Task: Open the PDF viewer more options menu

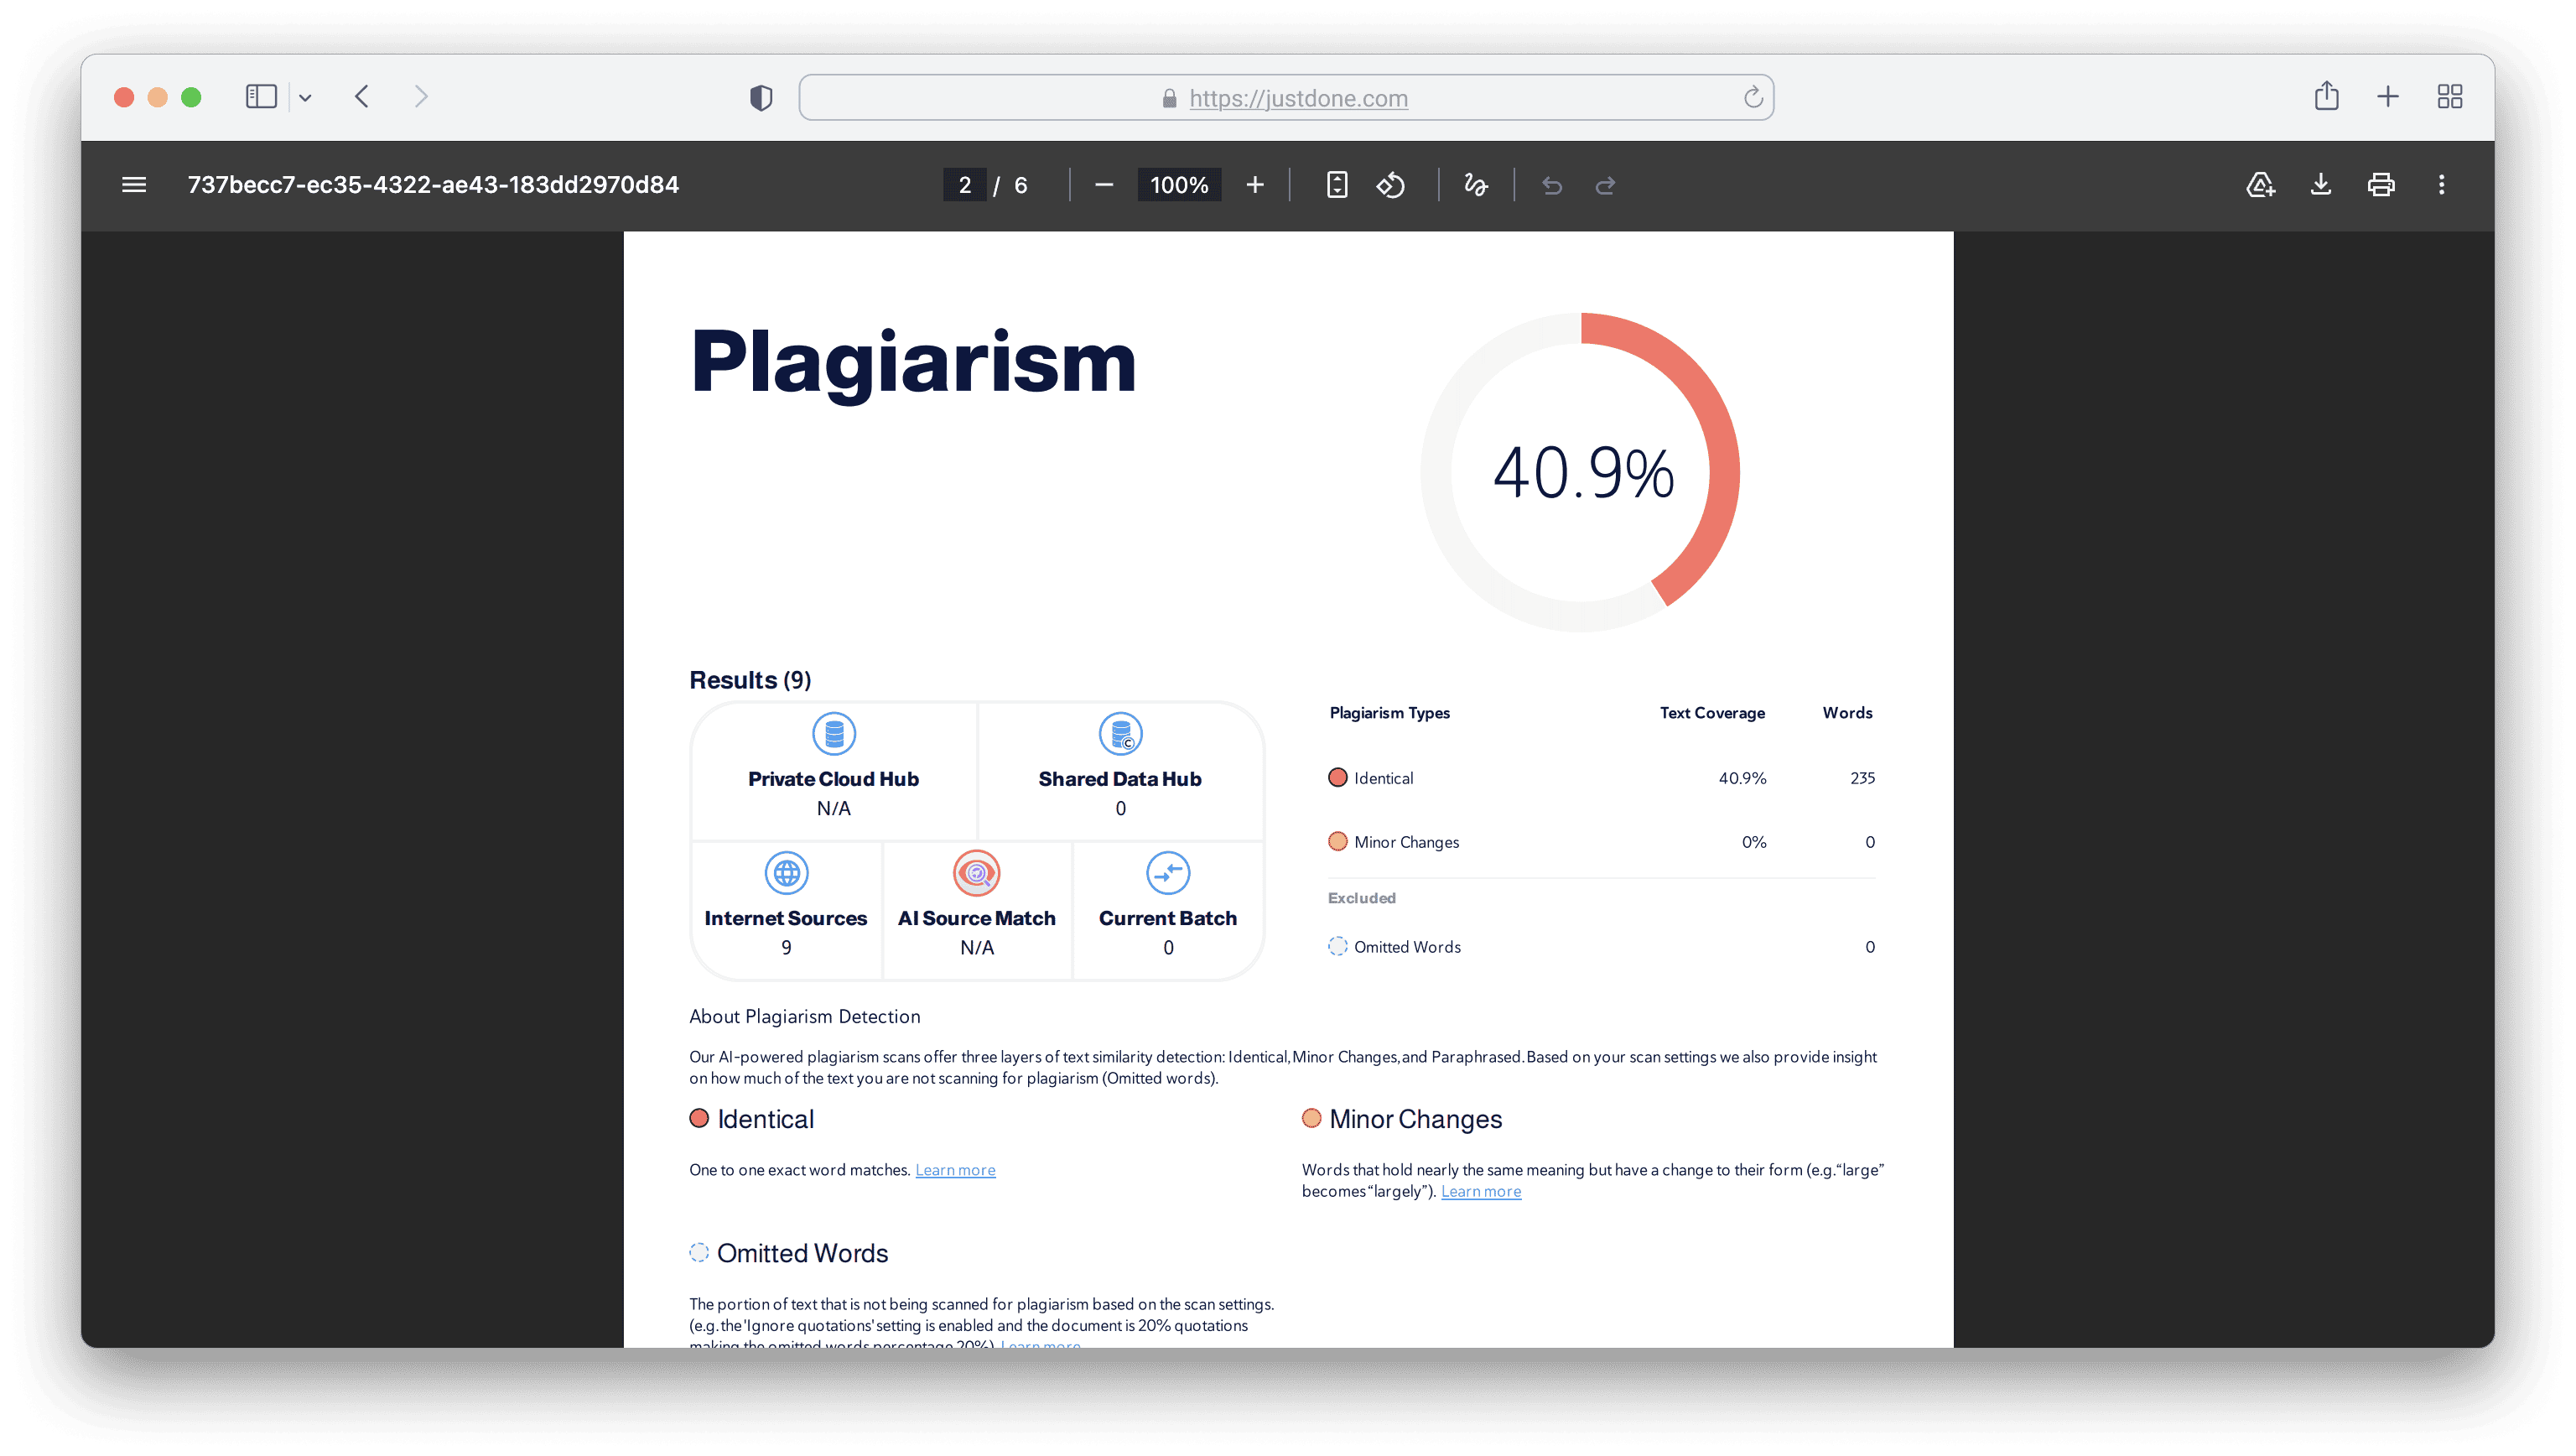Action: pos(2442,185)
